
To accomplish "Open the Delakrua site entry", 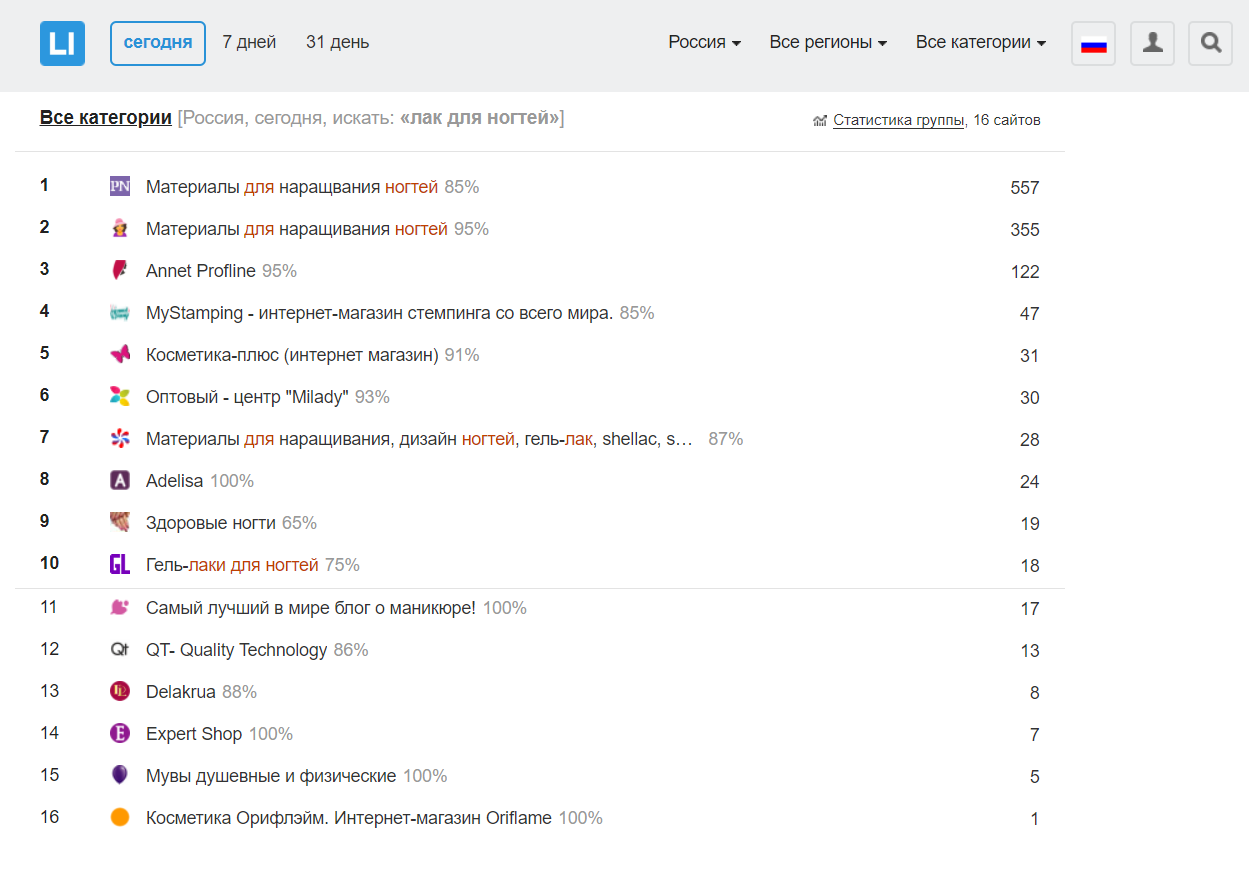I will pyautogui.click(x=180, y=691).
